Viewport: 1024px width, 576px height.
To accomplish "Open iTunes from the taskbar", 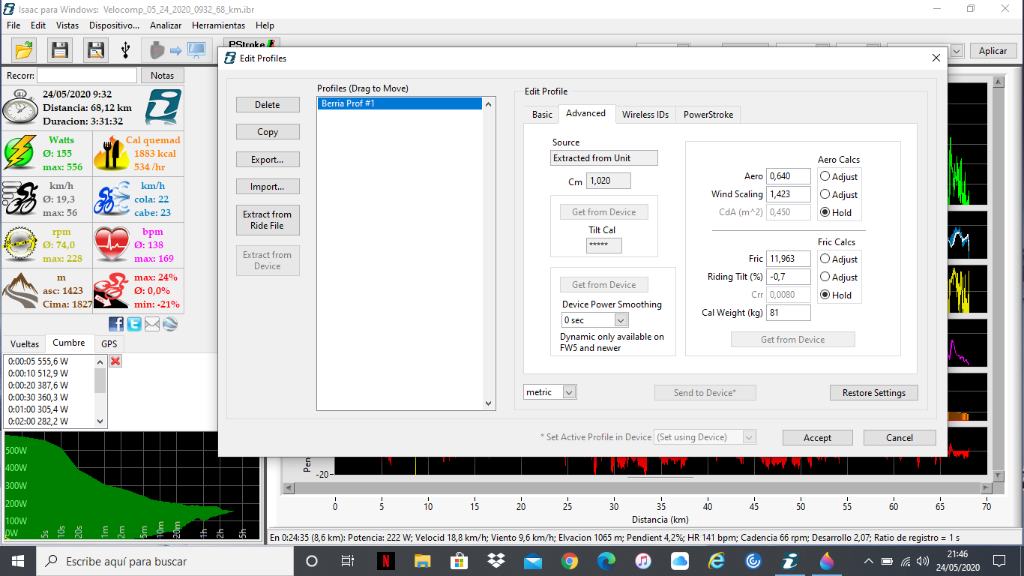I will click(x=643, y=561).
